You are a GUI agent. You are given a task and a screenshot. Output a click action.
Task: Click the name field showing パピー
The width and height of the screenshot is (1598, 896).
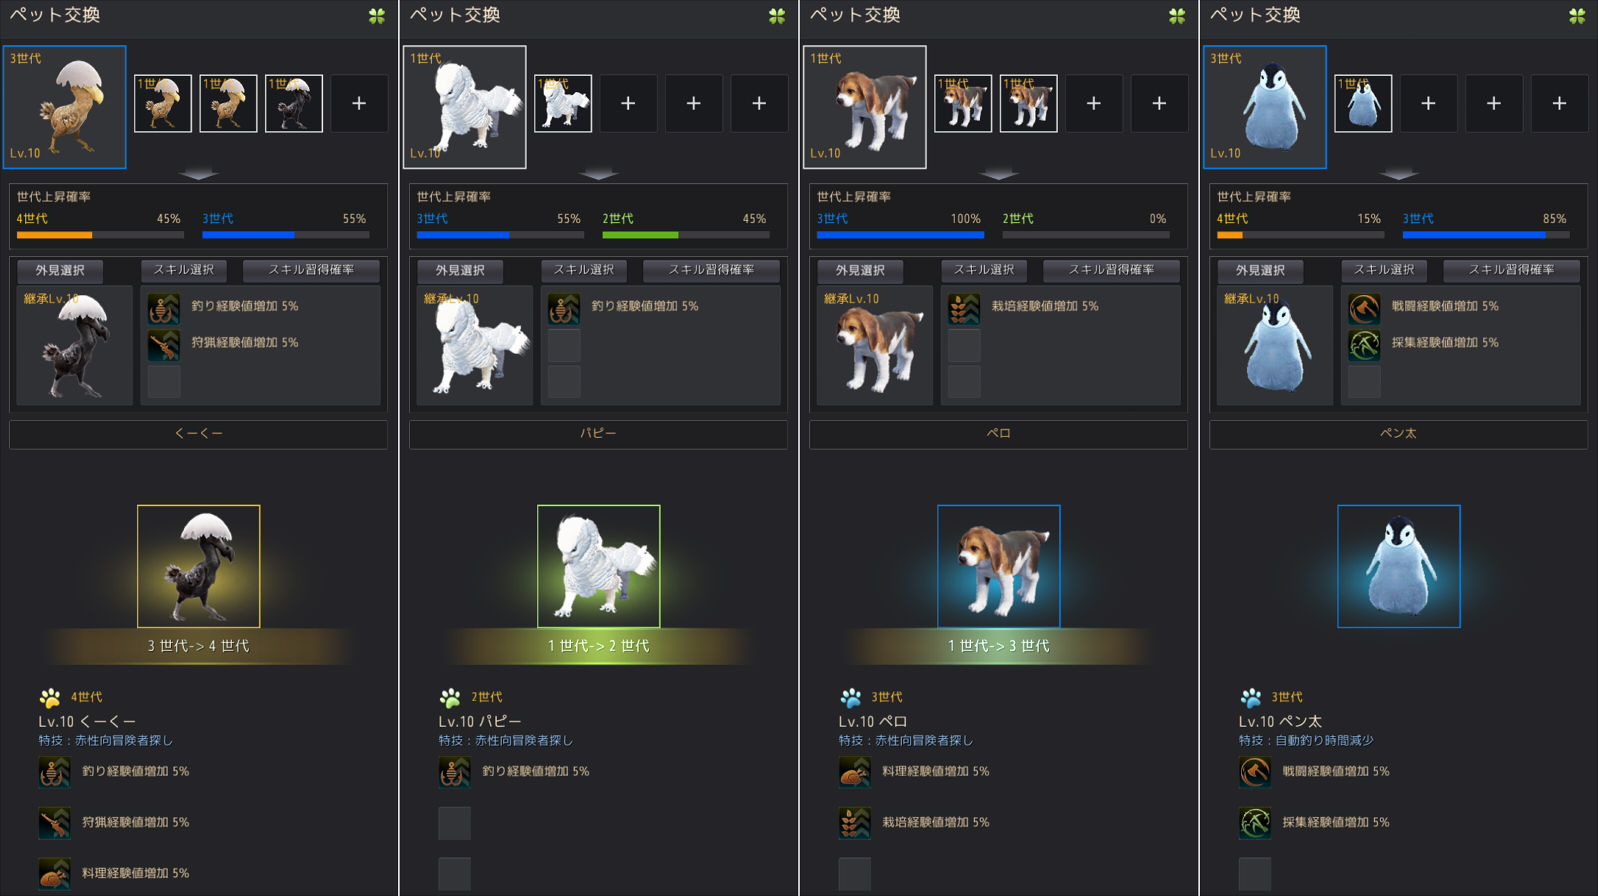pos(598,434)
